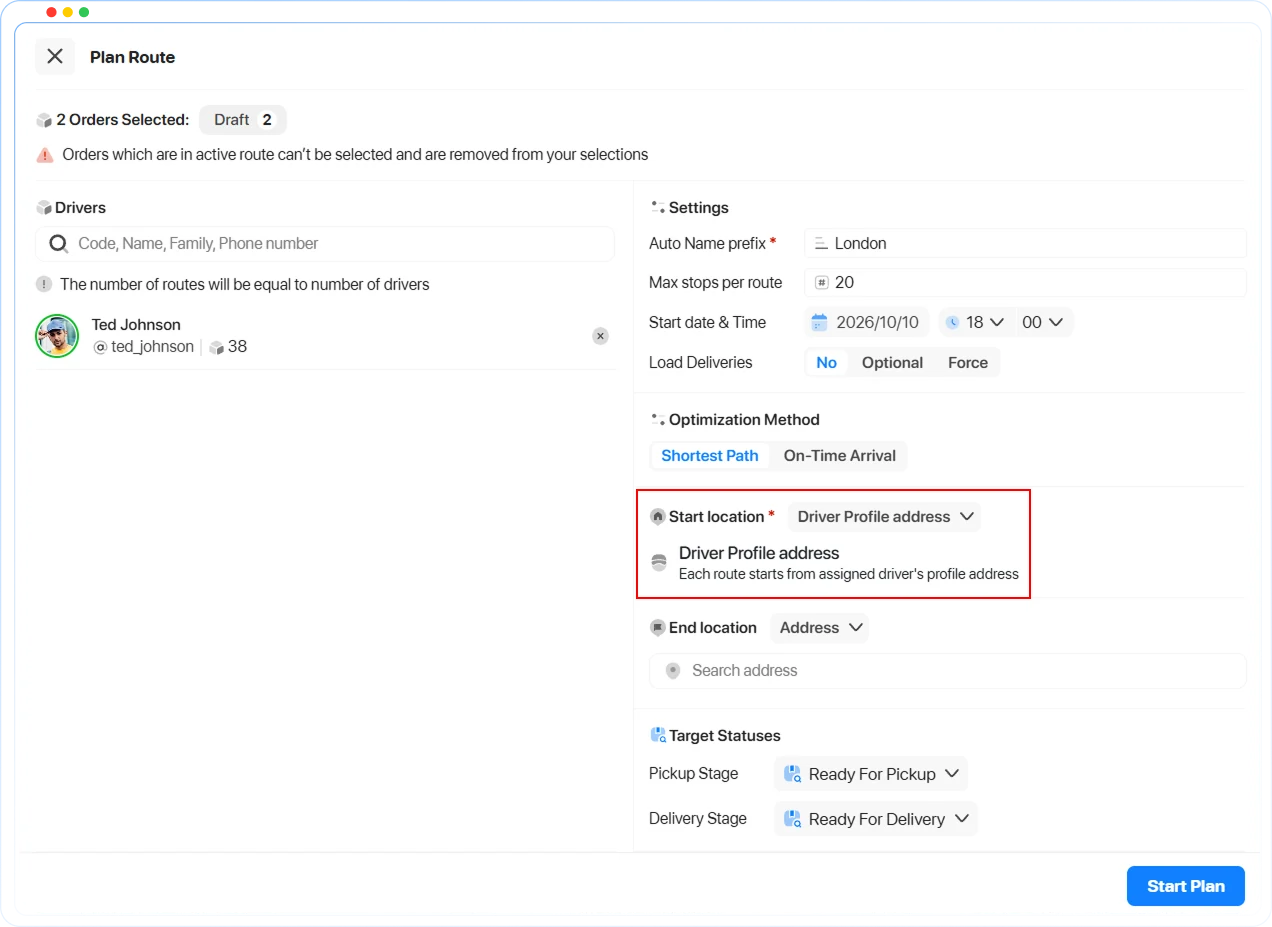Click the Load Deliveries label

[700, 363]
